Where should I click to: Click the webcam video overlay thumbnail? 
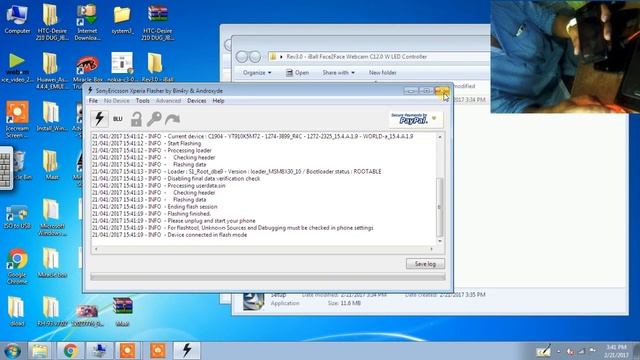click(x=565, y=57)
